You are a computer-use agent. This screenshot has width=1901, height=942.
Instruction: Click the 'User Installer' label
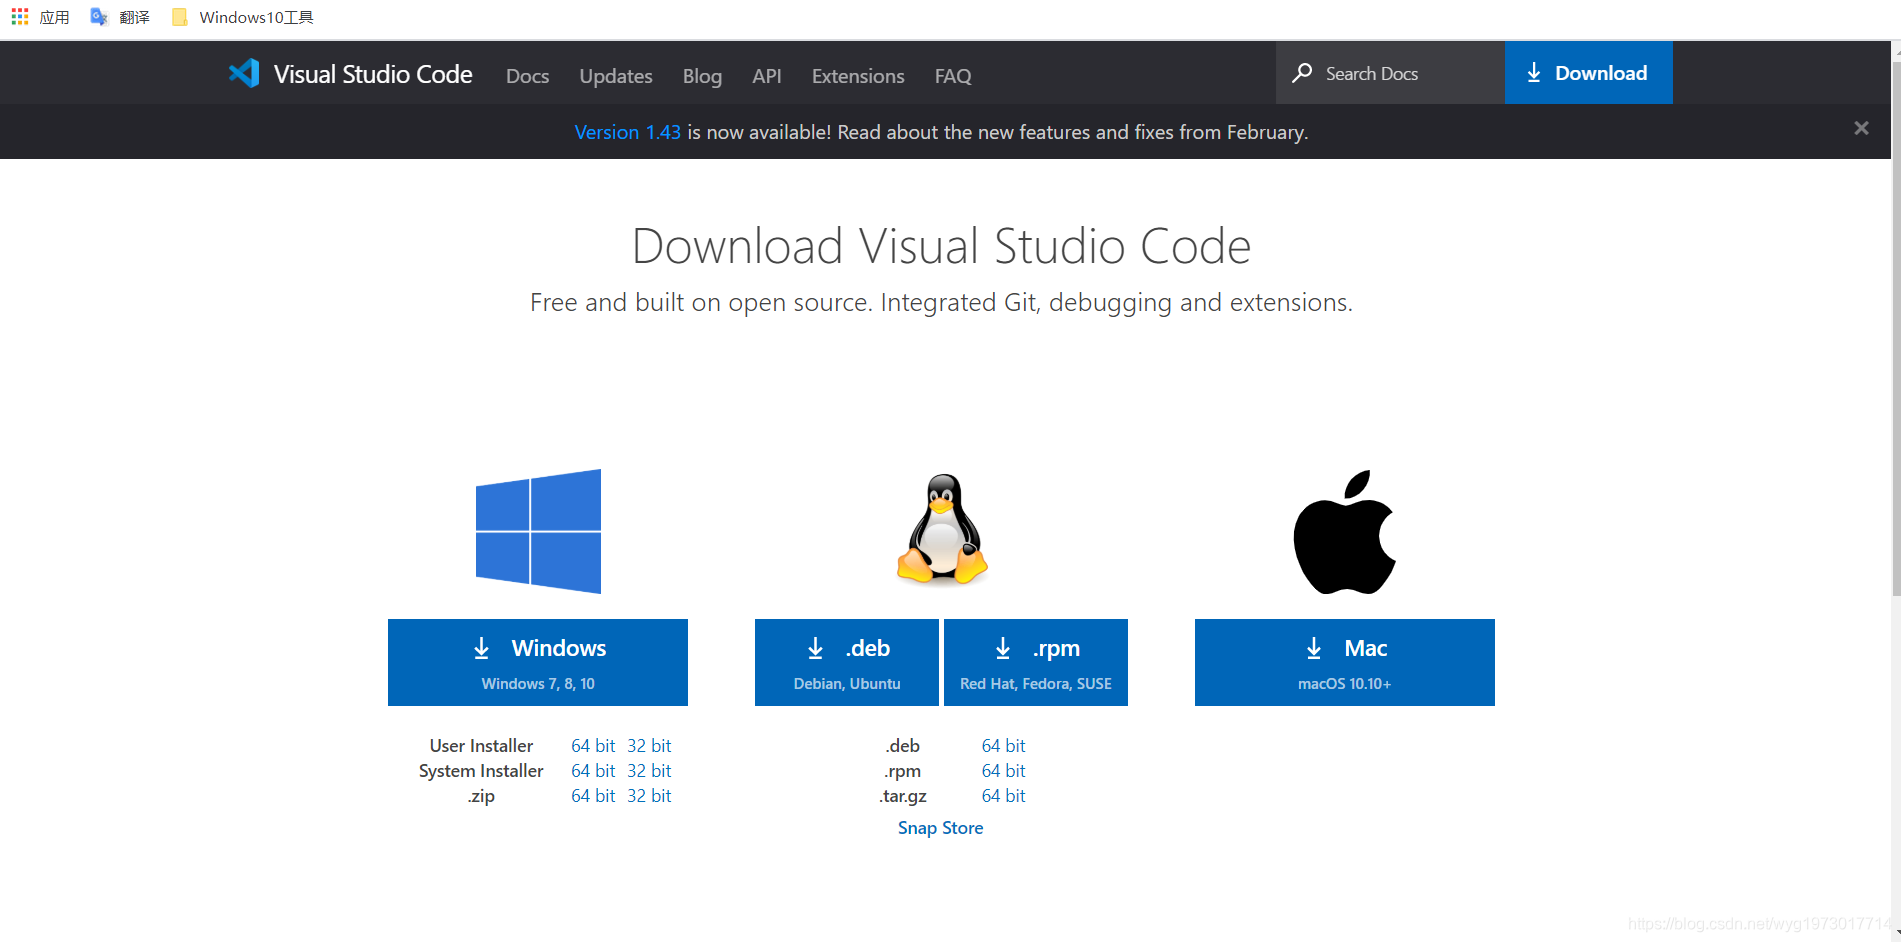[x=481, y=746]
